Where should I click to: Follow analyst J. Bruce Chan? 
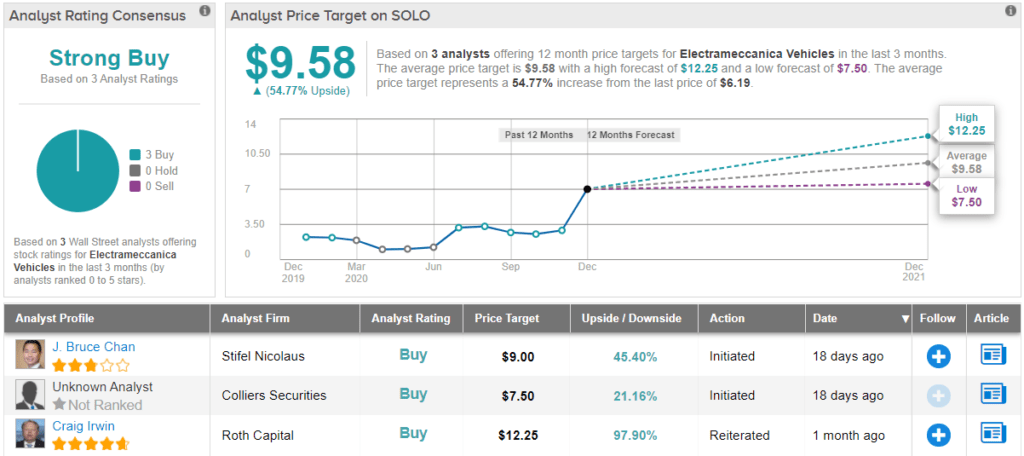pyautogui.click(x=938, y=355)
